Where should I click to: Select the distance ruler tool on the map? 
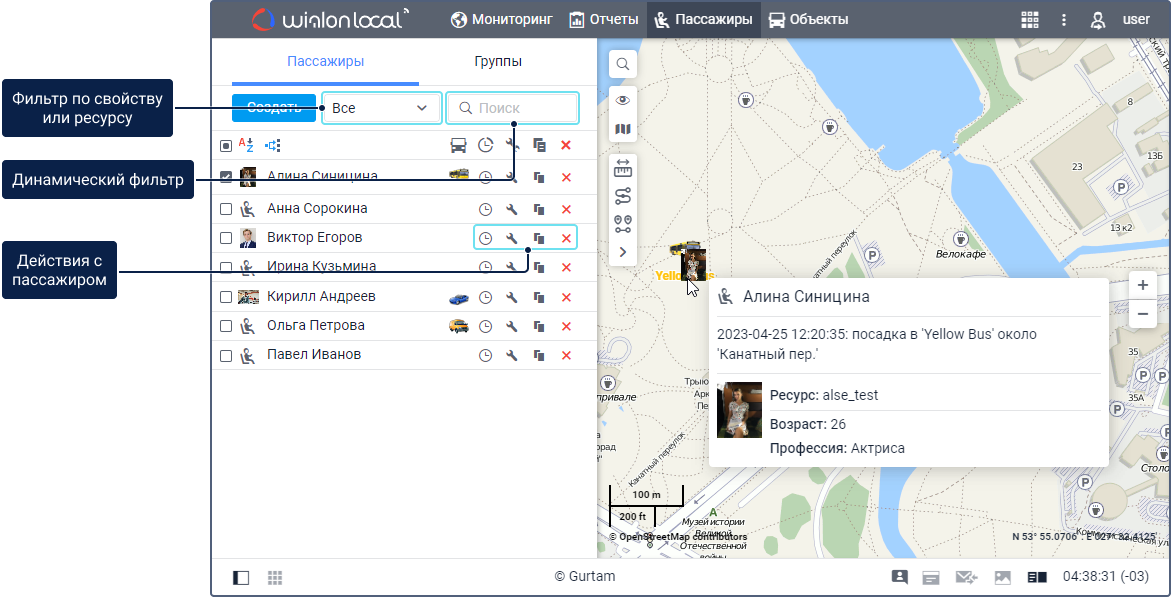622,167
